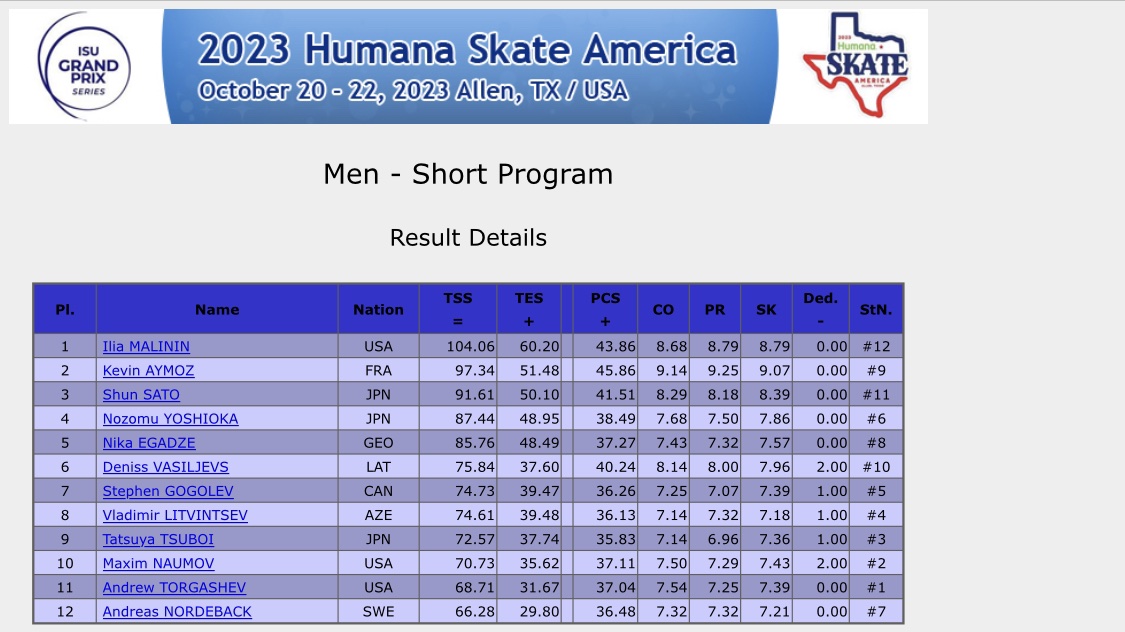The height and width of the screenshot is (632, 1125).
Task: Open Kevin AYMOZ's score link
Action: tap(149, 371)
